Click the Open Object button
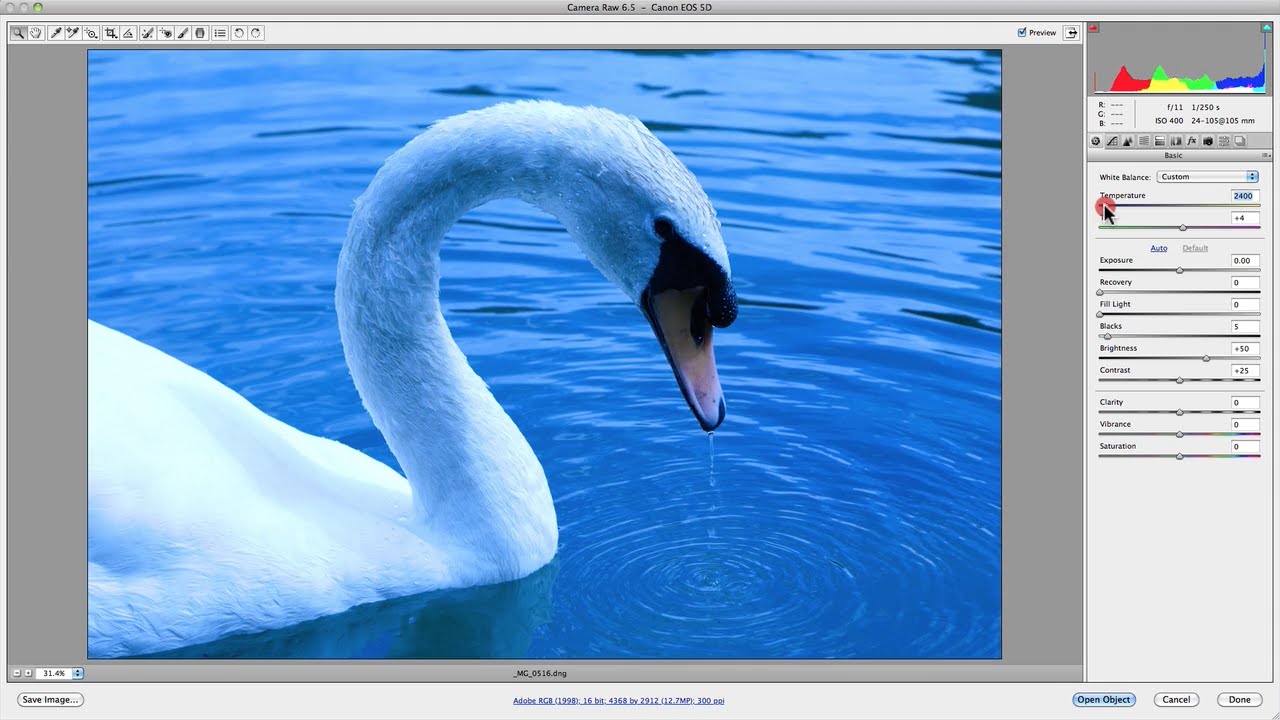The image size is (1280, 720). [x=1104, y=700]
